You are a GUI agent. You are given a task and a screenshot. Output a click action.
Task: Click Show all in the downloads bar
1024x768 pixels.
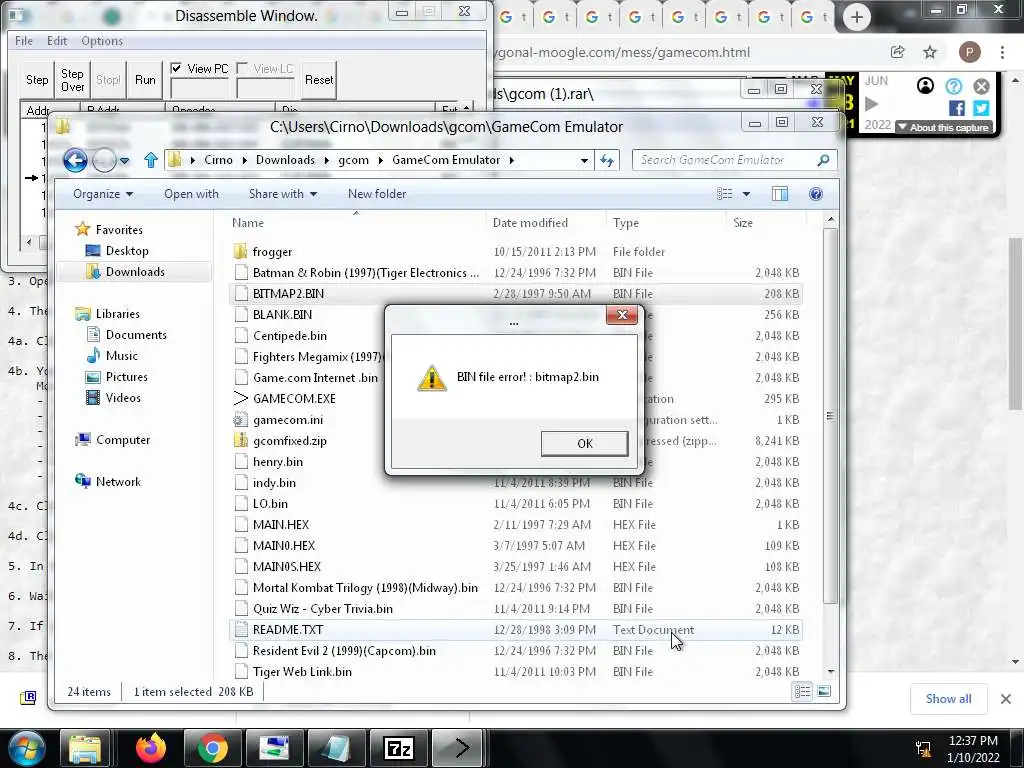948,699
